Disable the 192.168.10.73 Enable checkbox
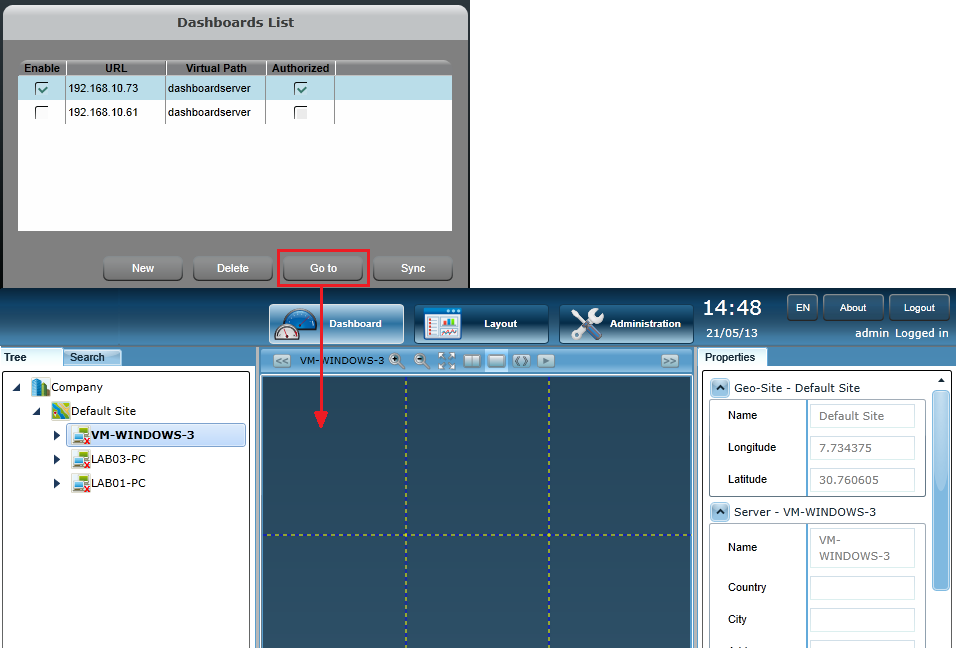Image resolution: width=956 pixels, height=648 pixels. 42,88
